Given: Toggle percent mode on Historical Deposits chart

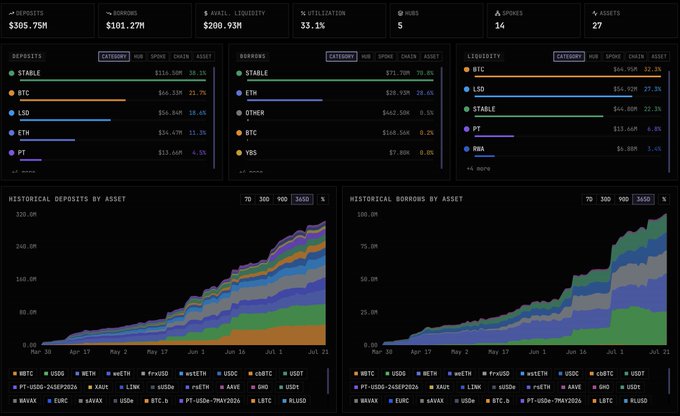Looking at the screenshot, I should (x=323, y=199).
